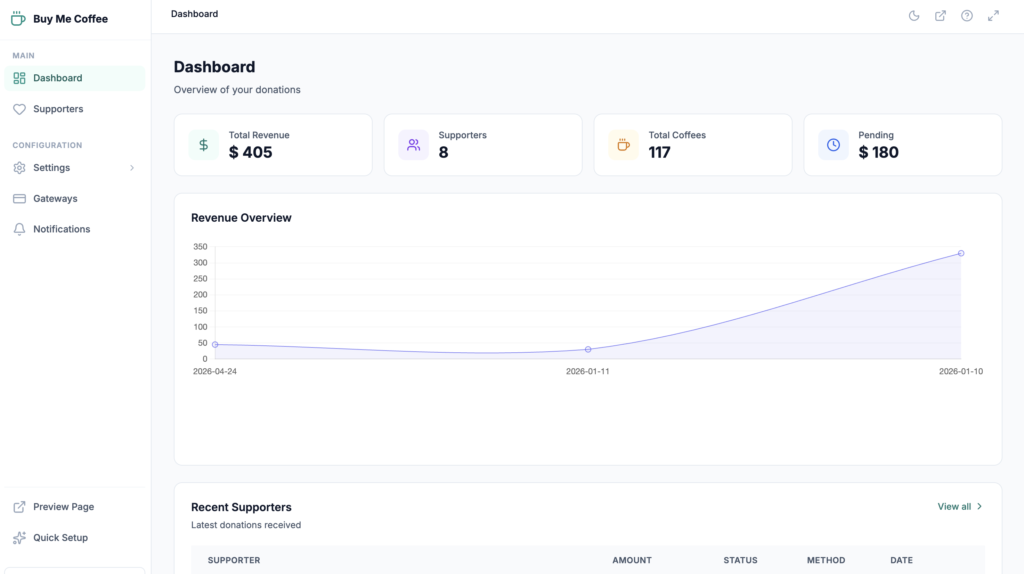Expand the Settings submenu chevron
The height and width of the screenshot is (574, 1024).
pyautogui.click(x=132, y=168)
